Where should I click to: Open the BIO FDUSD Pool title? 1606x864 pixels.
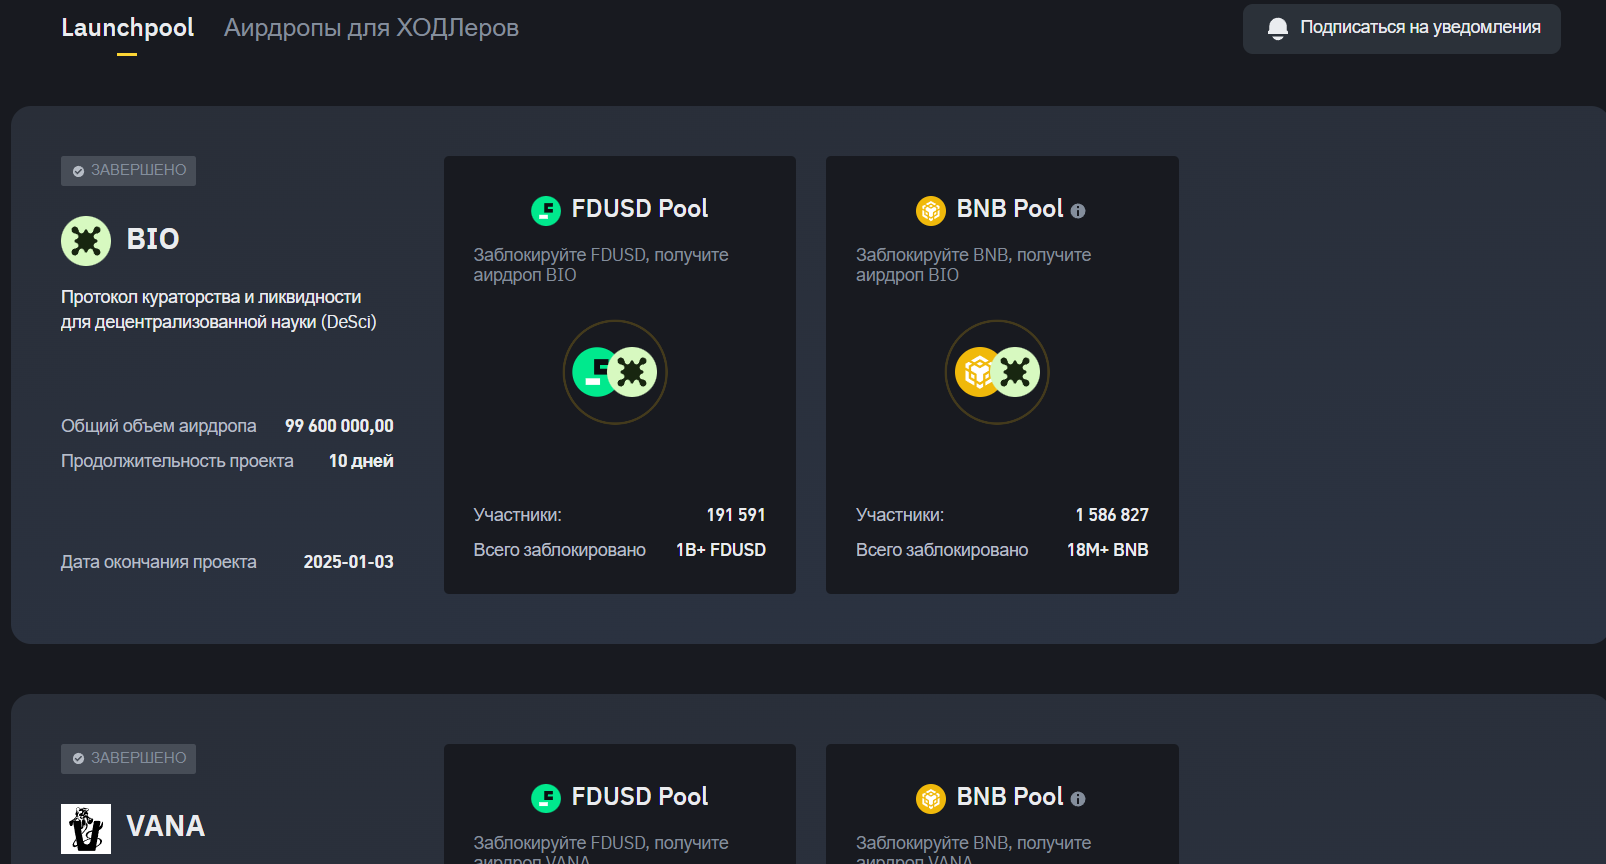click(x=640, y=209)
